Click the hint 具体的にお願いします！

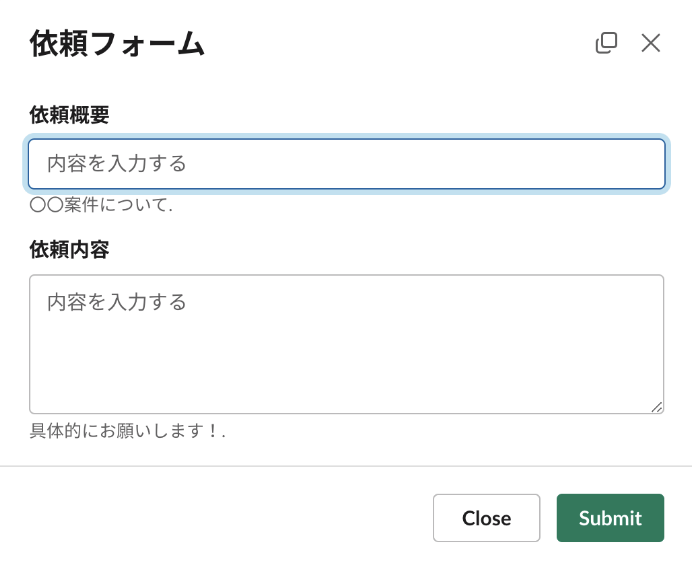(128, 431)
